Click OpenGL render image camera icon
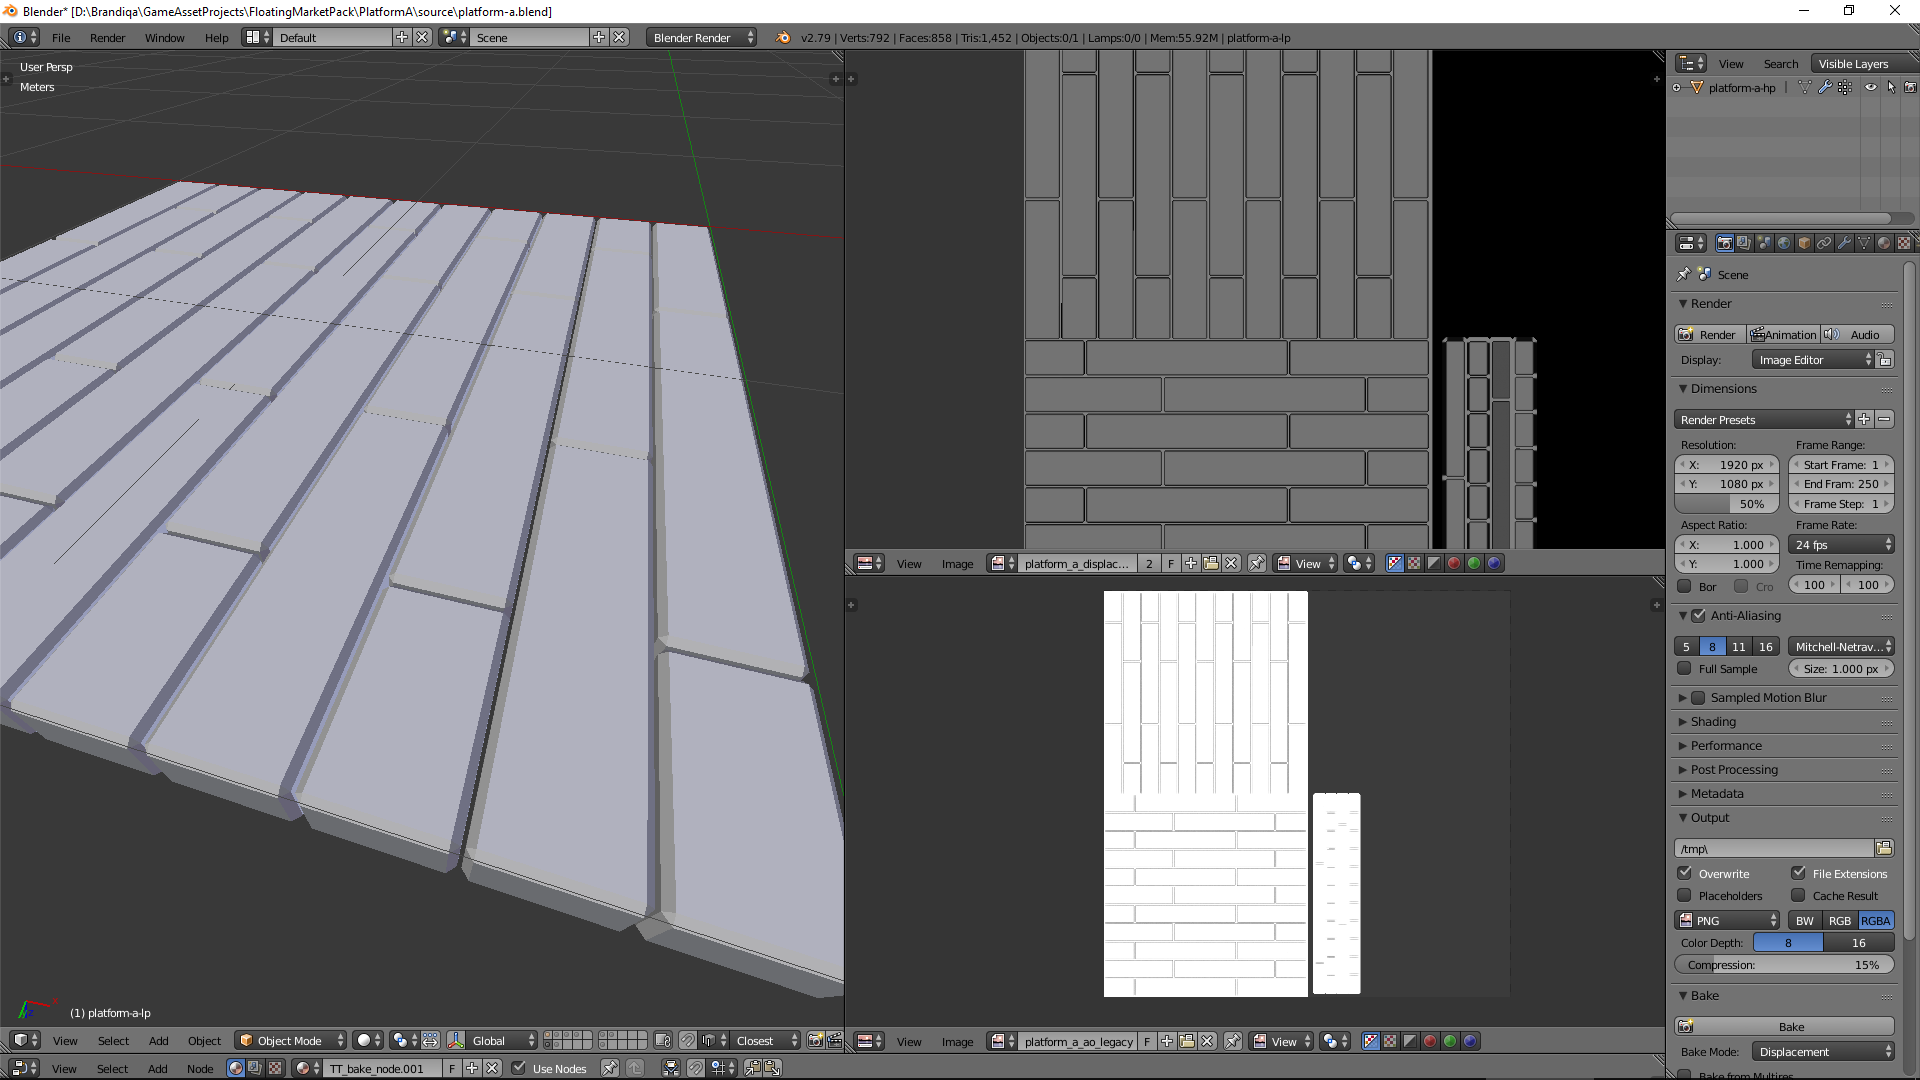This screenshot has height=1080, width=1920. [816, 1041]
